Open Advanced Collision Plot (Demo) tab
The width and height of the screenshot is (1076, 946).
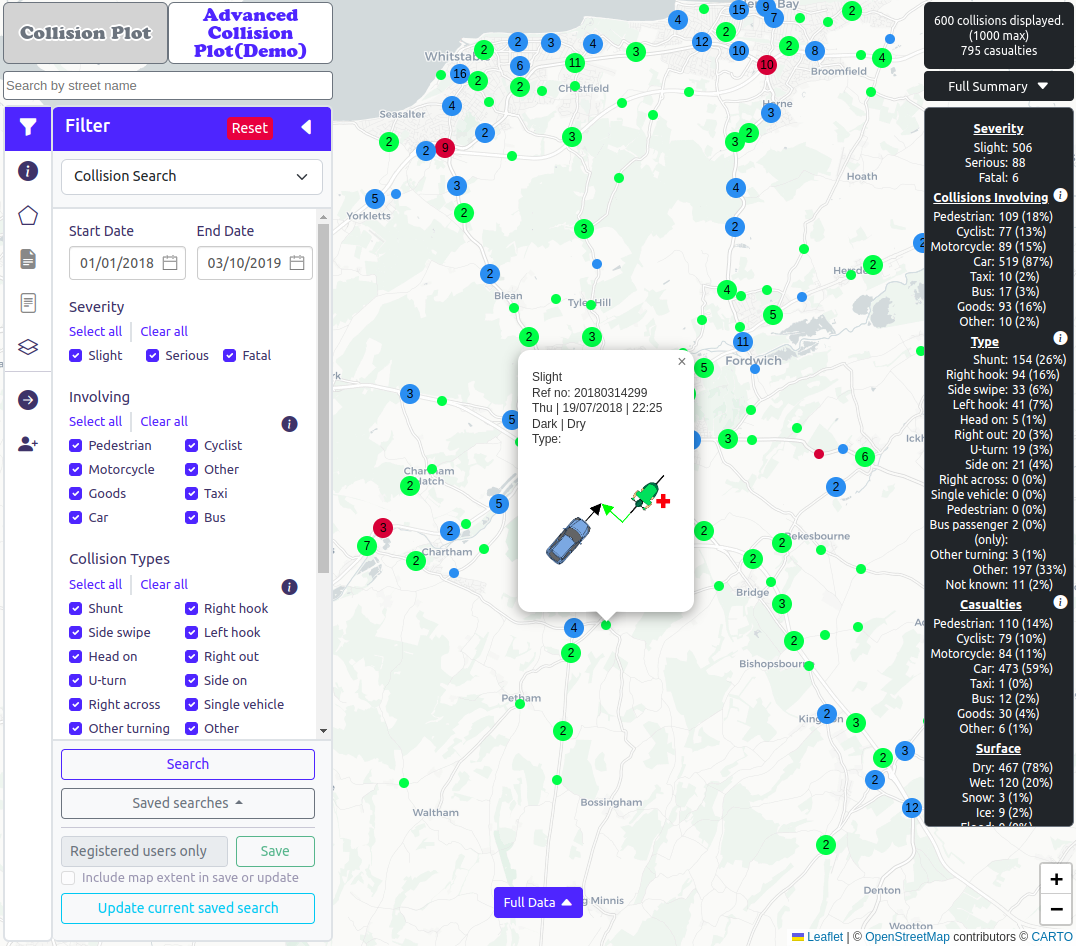coord(250,33)
